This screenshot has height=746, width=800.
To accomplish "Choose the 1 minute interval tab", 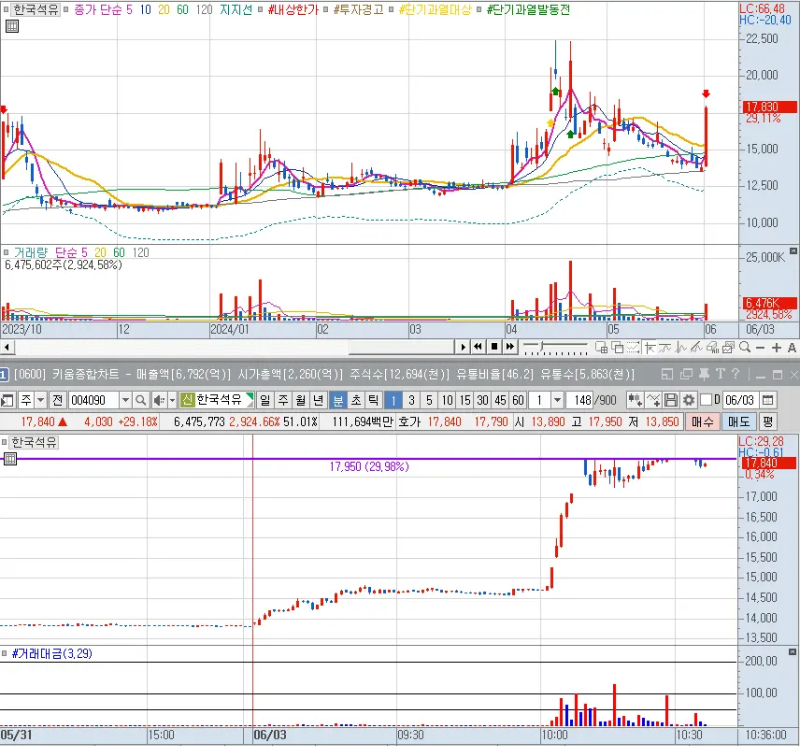I will tap(393, 400).
